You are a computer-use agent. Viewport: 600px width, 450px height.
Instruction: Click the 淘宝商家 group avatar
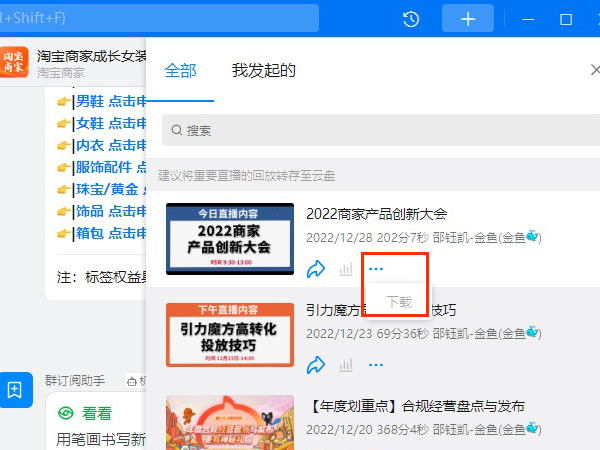pos(16,61)
